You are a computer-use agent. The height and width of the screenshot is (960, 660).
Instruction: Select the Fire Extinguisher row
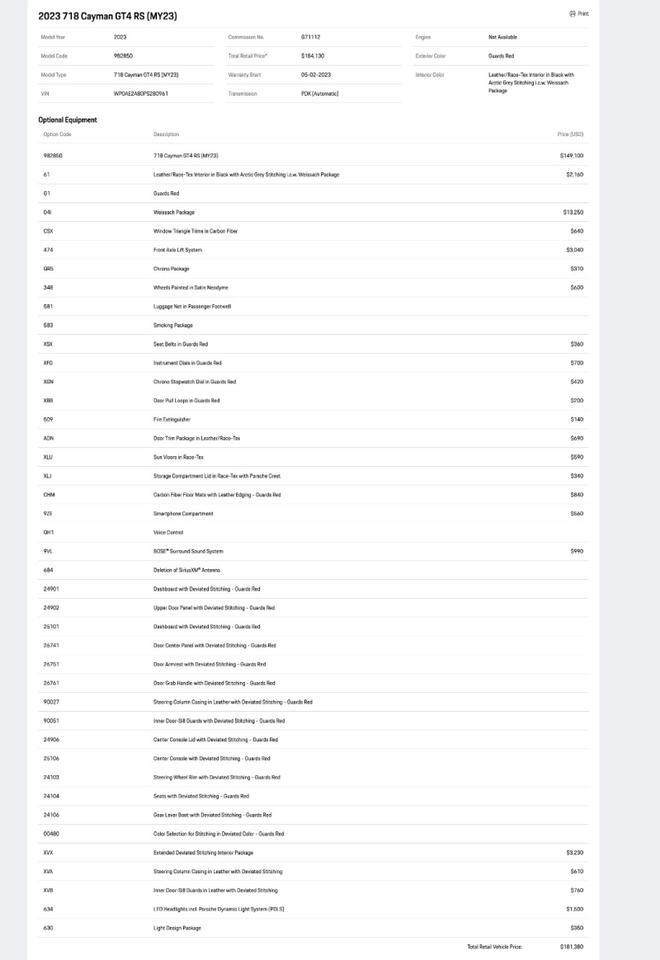172,419
